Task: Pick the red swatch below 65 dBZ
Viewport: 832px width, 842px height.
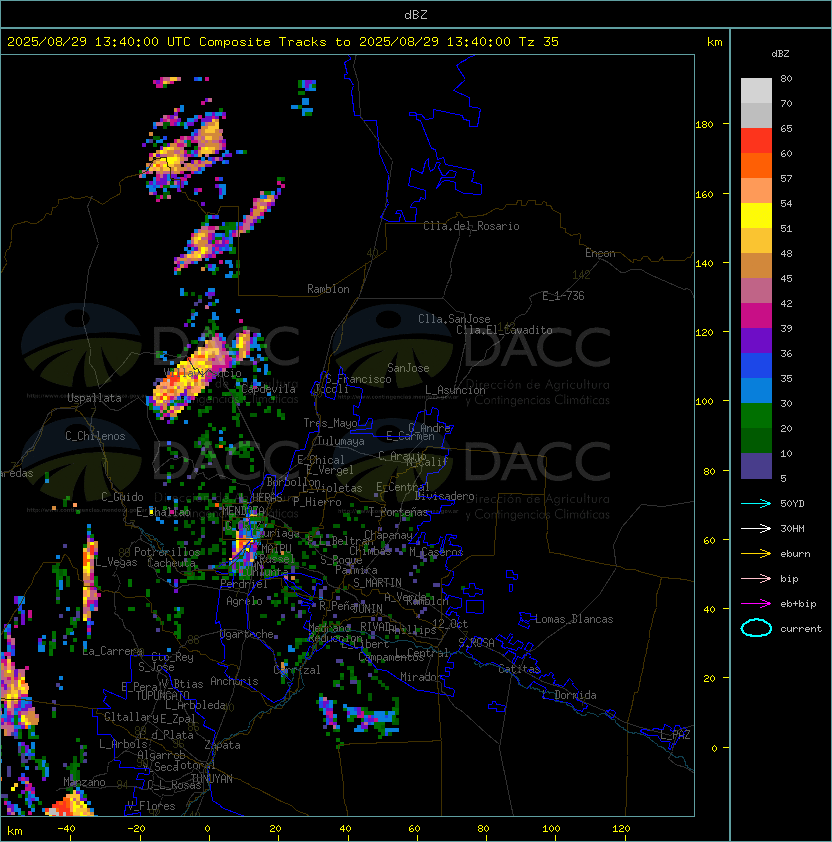Action: point(756,141)
